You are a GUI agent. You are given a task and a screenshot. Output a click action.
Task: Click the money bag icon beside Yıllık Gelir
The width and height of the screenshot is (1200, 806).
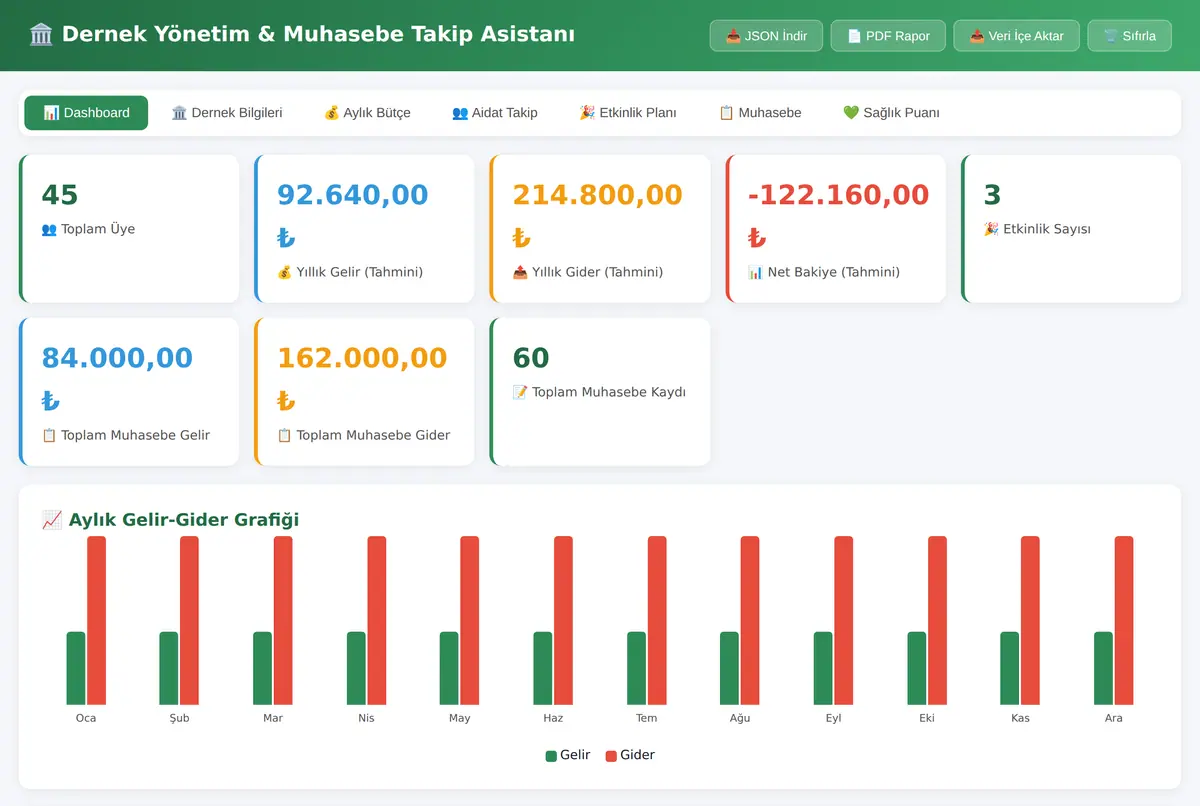285,272
